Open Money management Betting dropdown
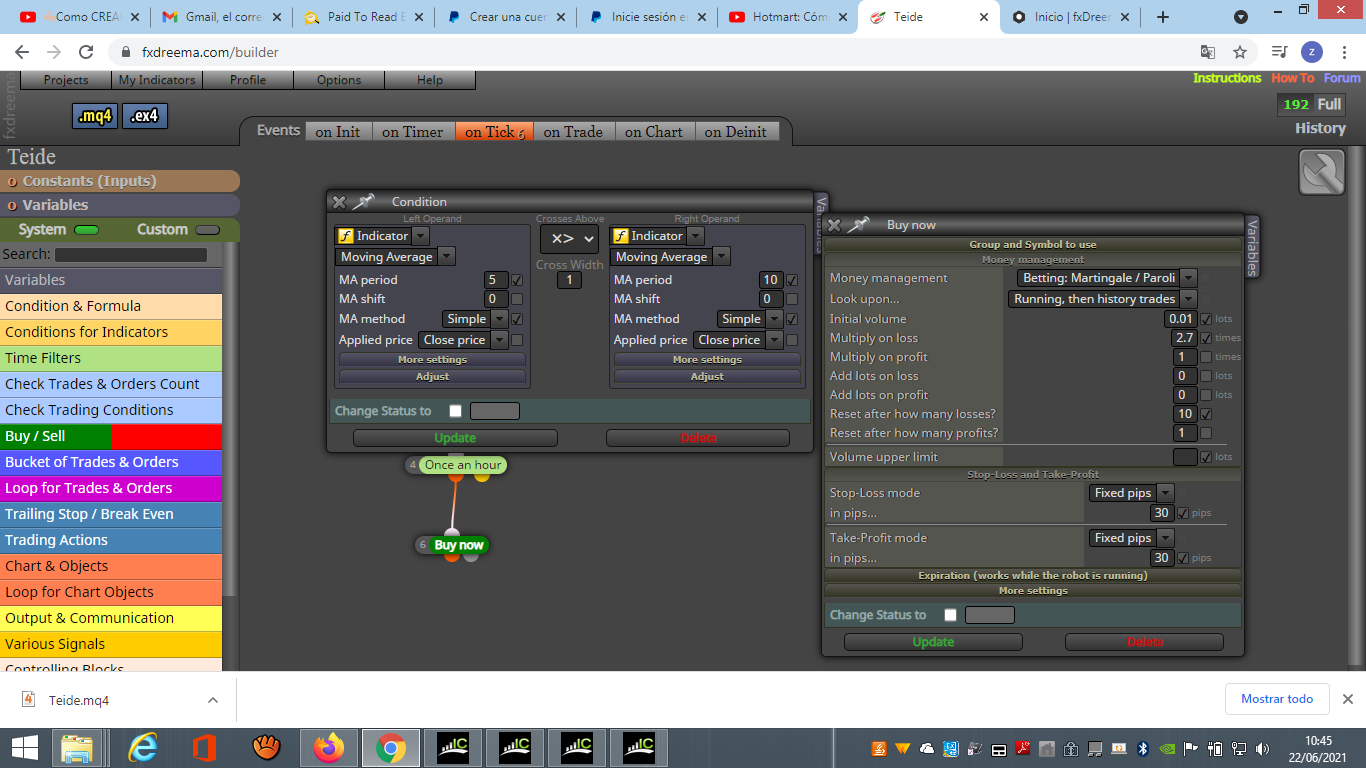 [1188, 278]
